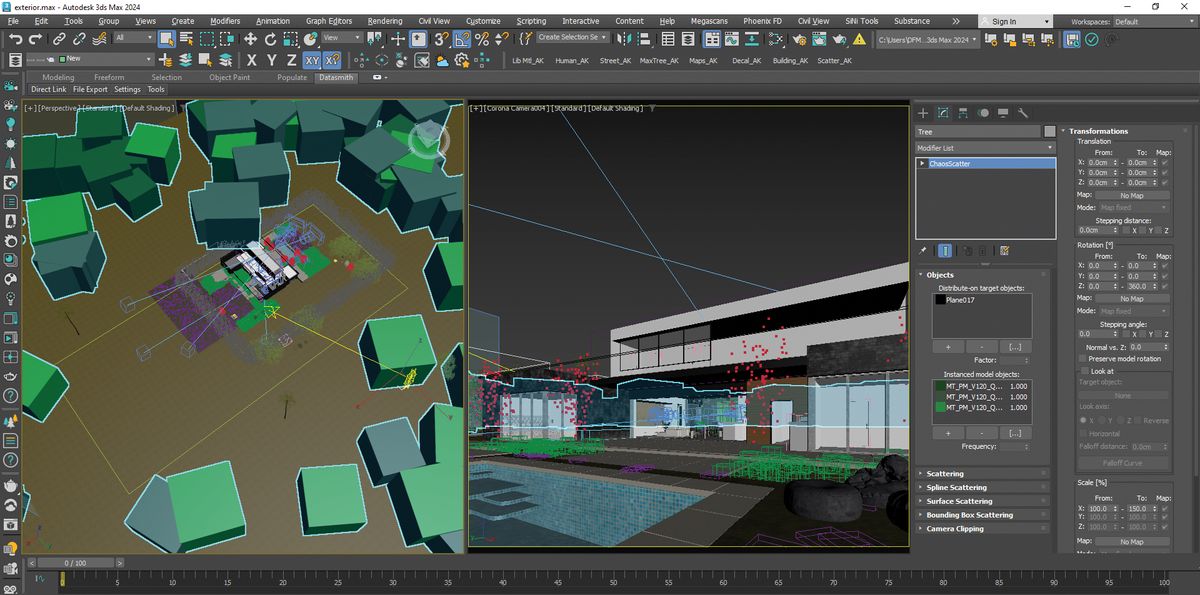Open the Modifier List dropdown
This screenshot has height=595, width=1200.
pyautogui.click(x=985, y=147)
